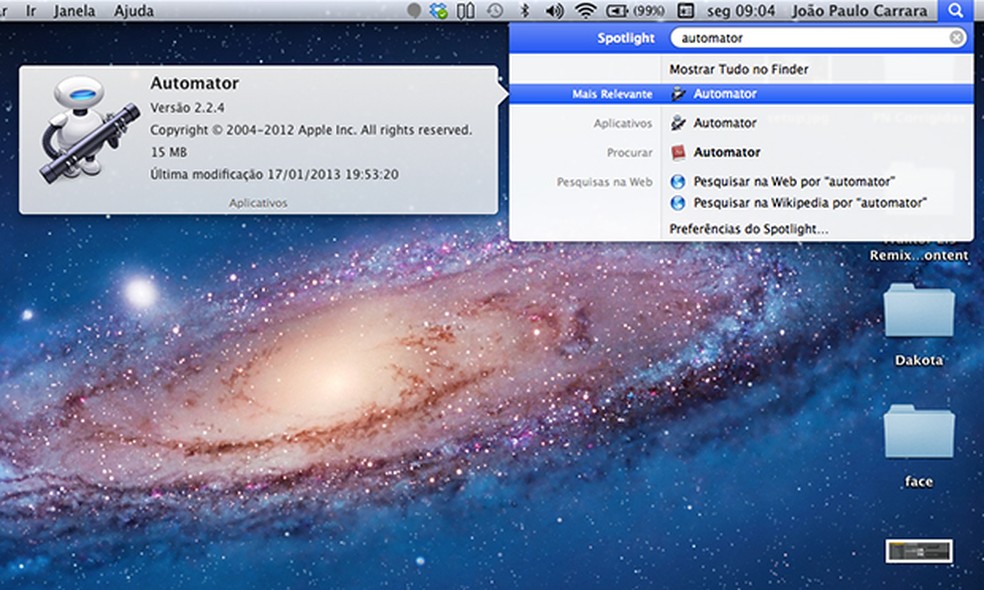Open the Janela menu

[76, 11]
